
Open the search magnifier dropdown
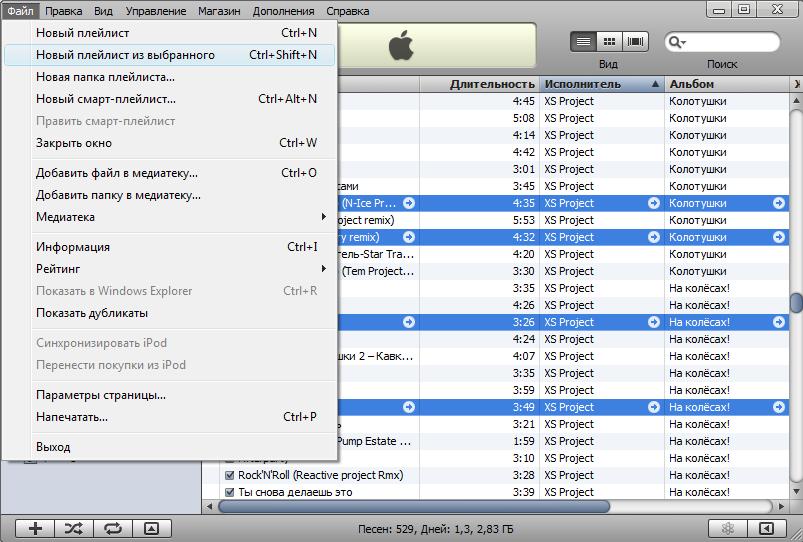(x=677, y=42)
